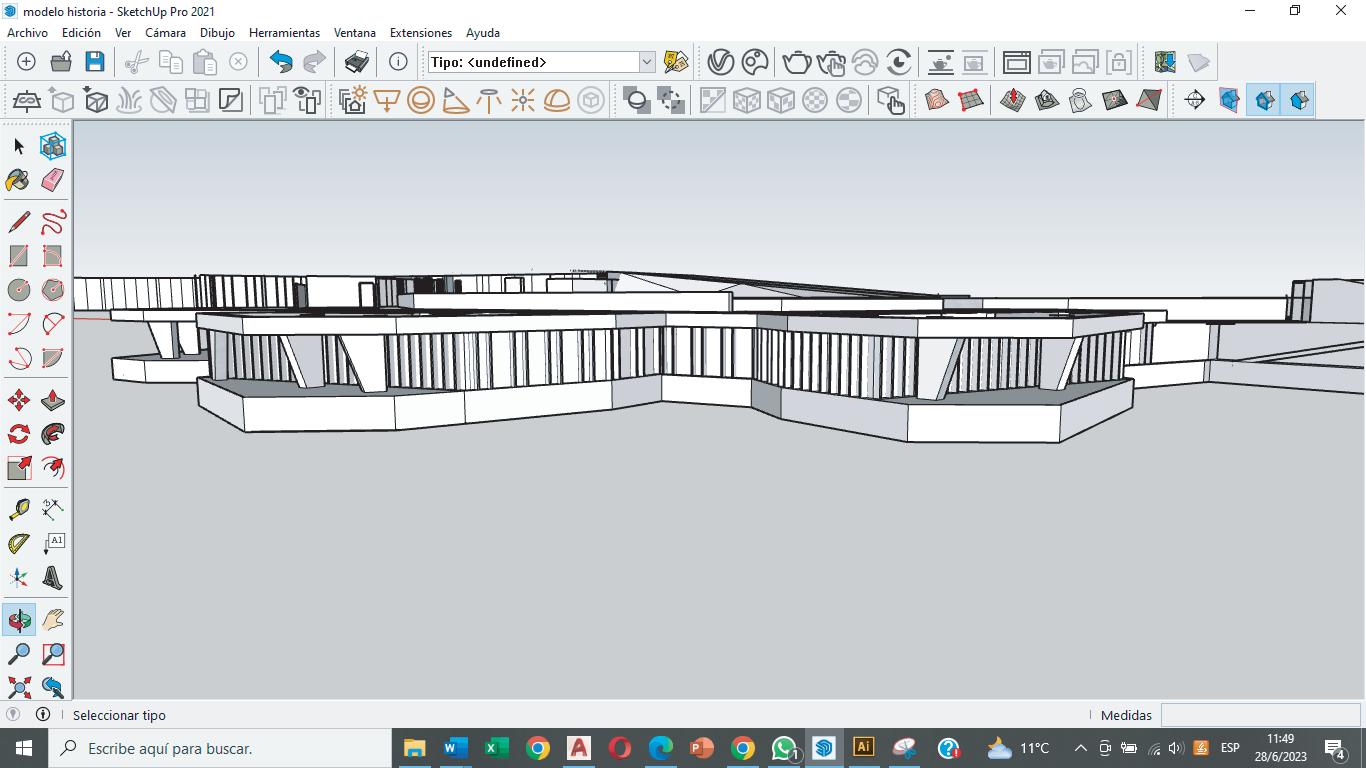Screen dimensions: 1366x768
Task: Click the Add Location map icon
Action: (1164, 62)
